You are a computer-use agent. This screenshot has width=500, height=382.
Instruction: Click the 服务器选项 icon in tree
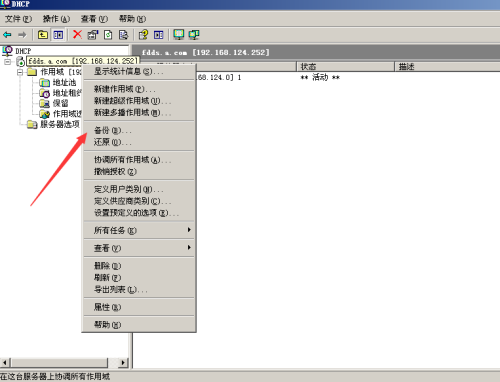pos(32,124)
